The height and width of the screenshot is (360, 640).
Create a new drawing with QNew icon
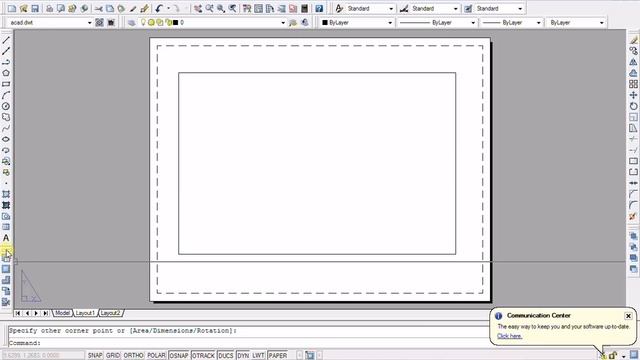click(x=12, y=8)
